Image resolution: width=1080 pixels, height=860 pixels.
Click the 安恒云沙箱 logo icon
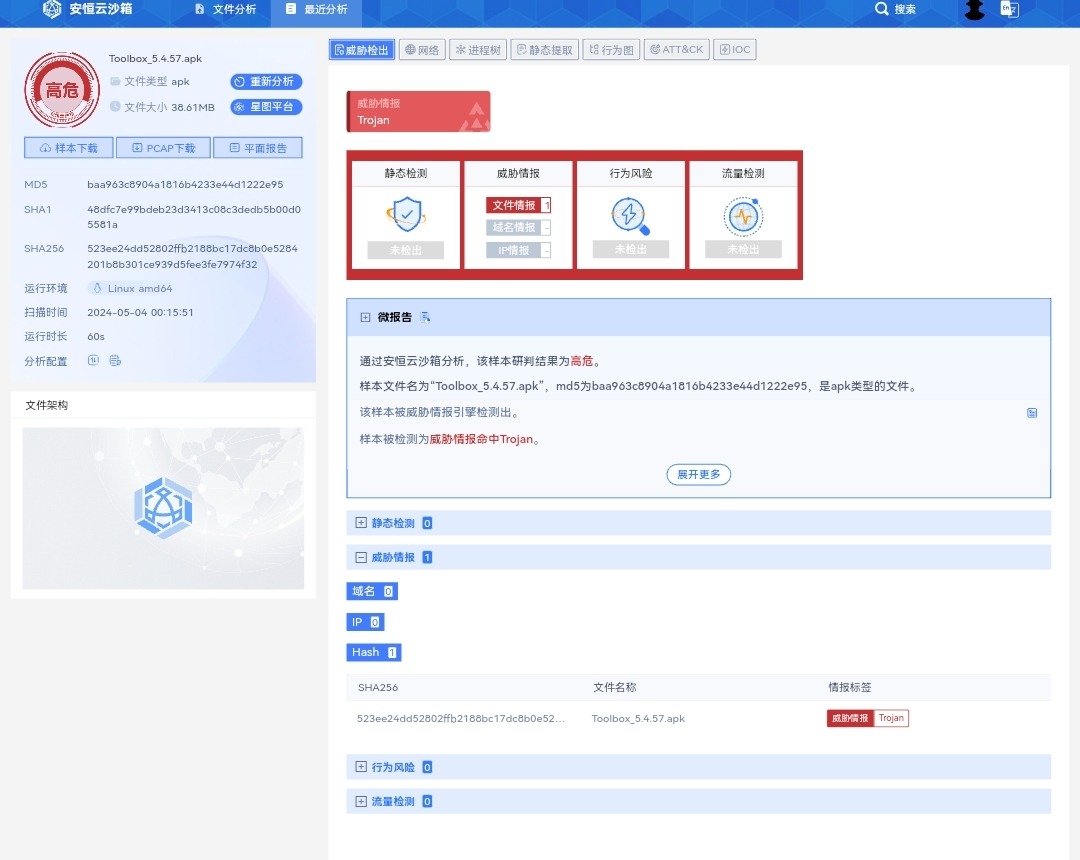52,9
